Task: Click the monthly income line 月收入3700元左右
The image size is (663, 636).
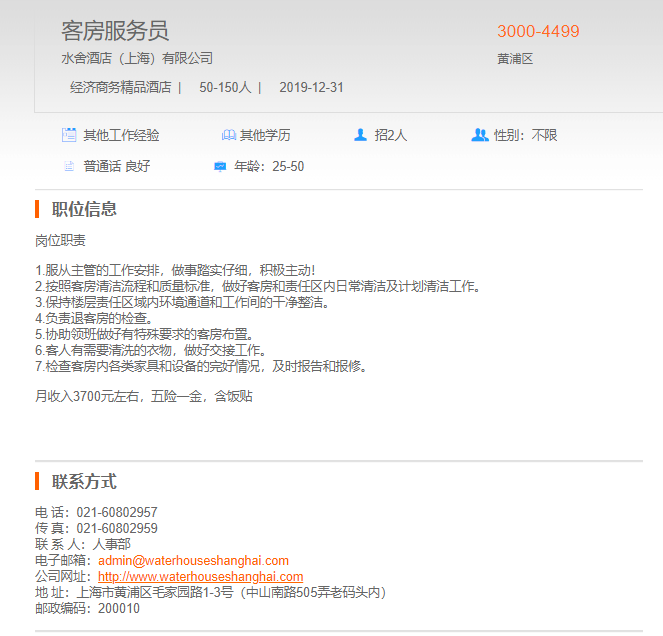Action: pyautogui.click(x=143, y=396)
